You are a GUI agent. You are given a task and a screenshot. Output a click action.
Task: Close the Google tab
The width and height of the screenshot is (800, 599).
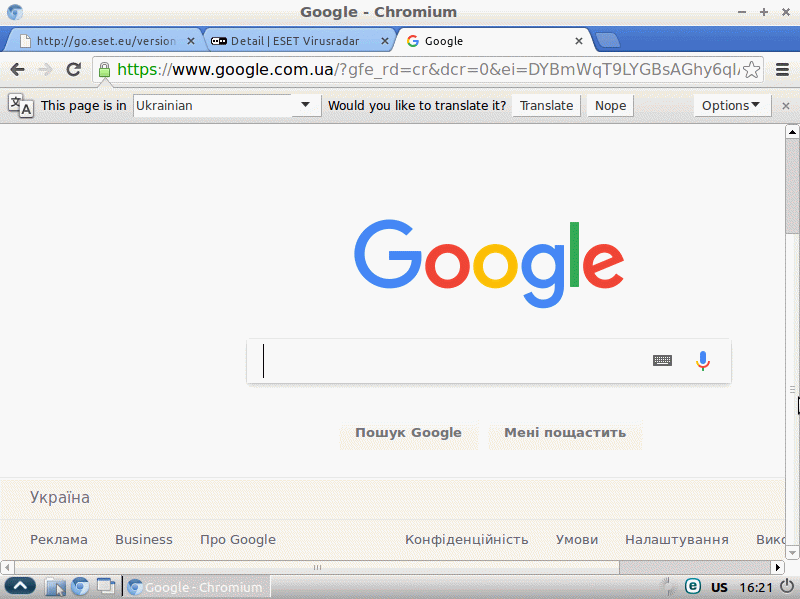579,41
